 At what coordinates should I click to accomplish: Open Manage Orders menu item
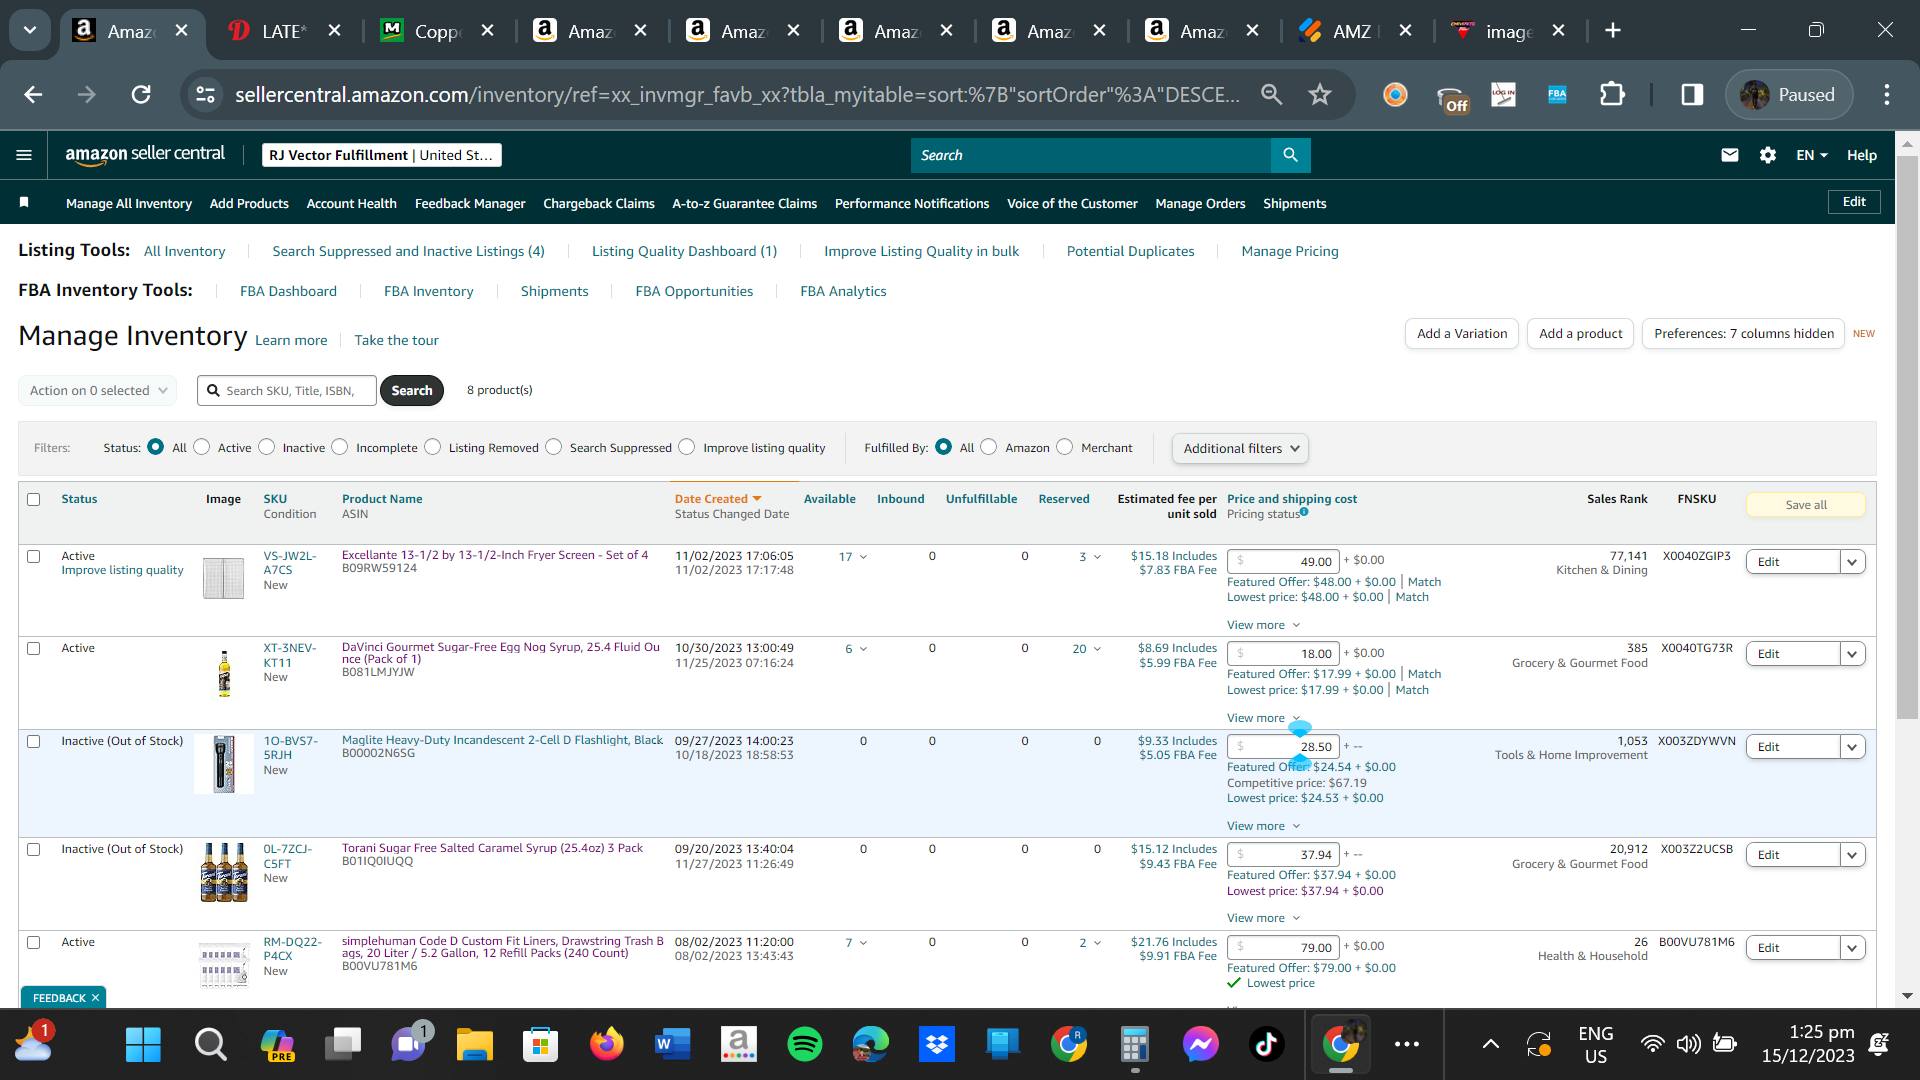(x=1200, y=203)
